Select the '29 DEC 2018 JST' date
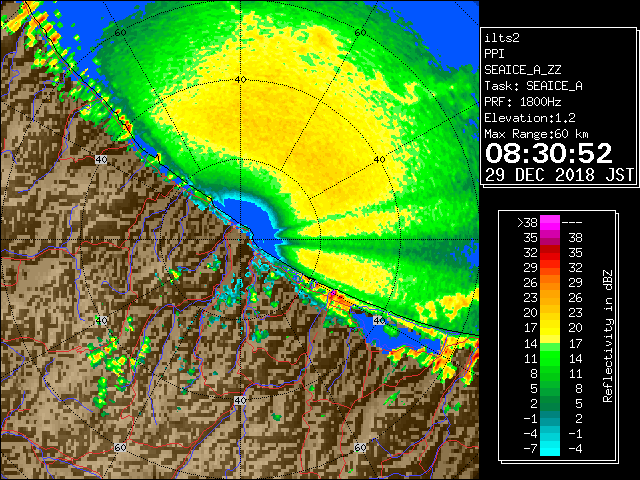Screen dimensions: 640x480 (560, 175)
